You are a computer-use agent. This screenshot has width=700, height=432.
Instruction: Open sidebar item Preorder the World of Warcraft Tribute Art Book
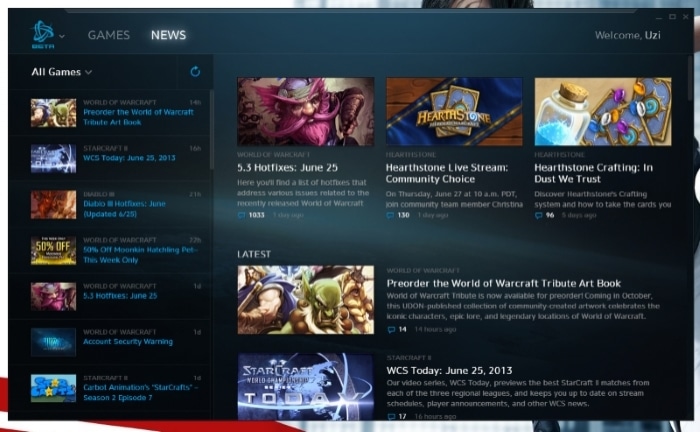pos(138,117)
